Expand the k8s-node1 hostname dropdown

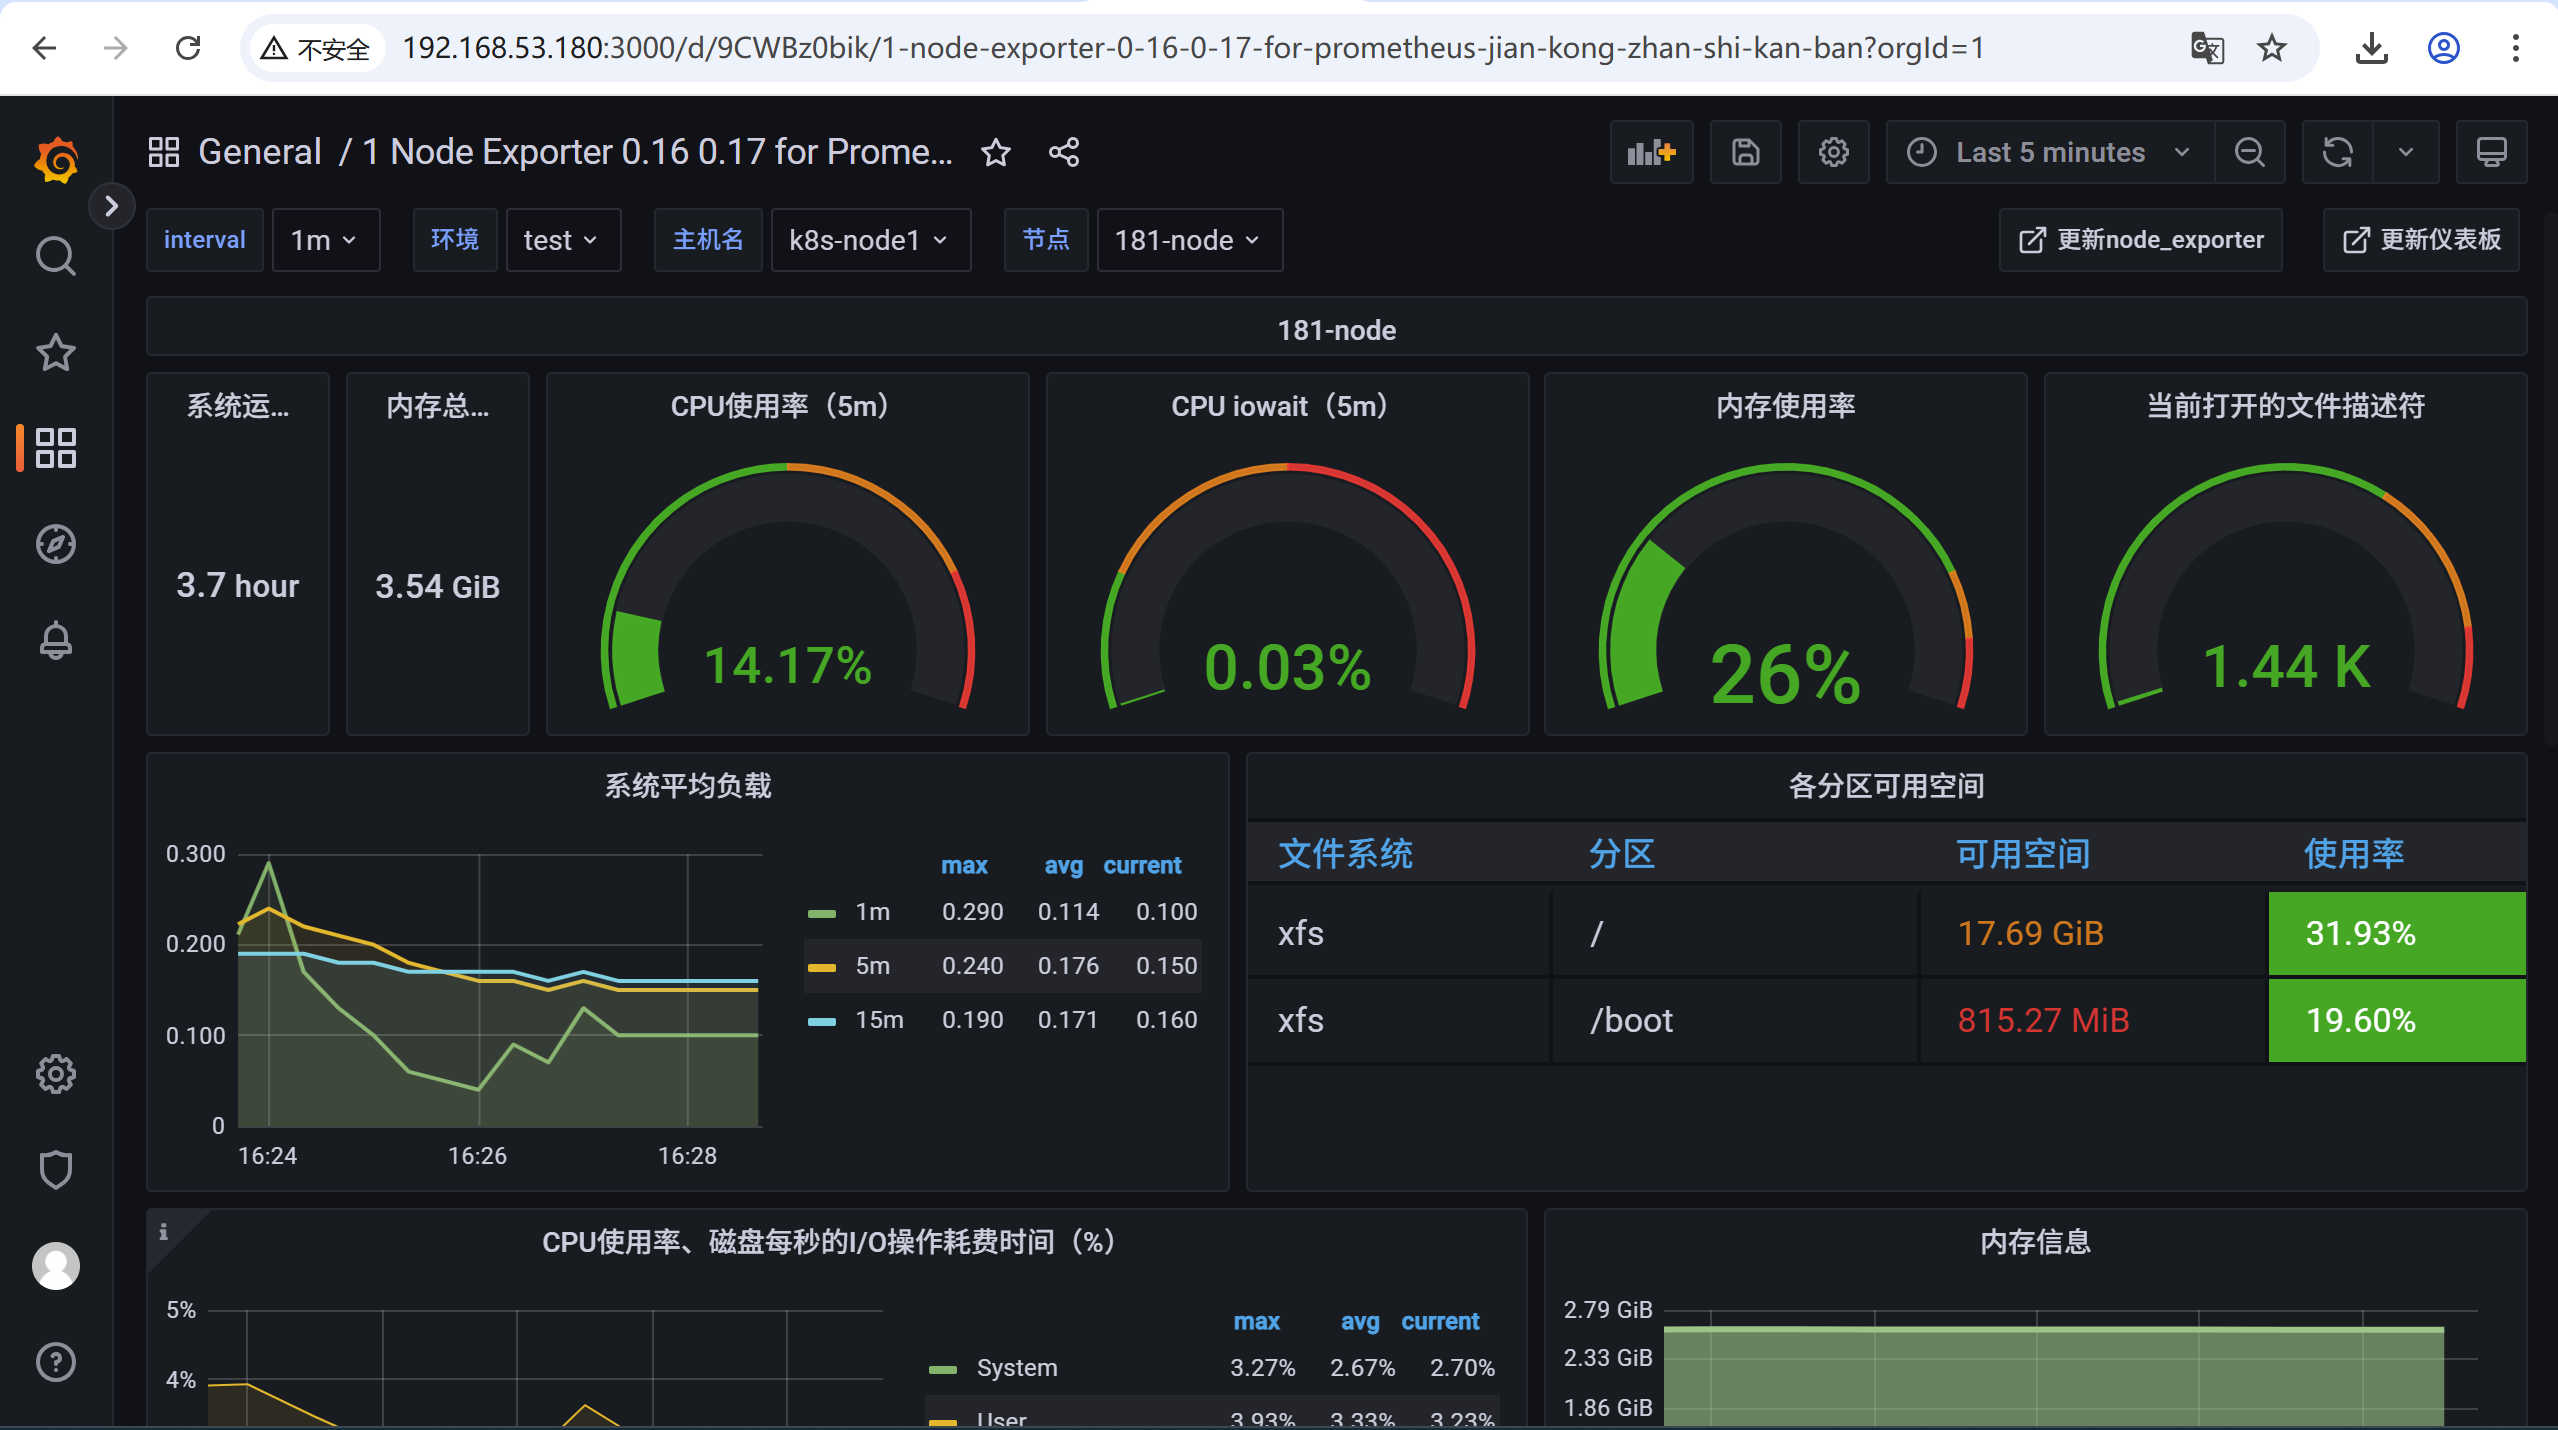869,240
